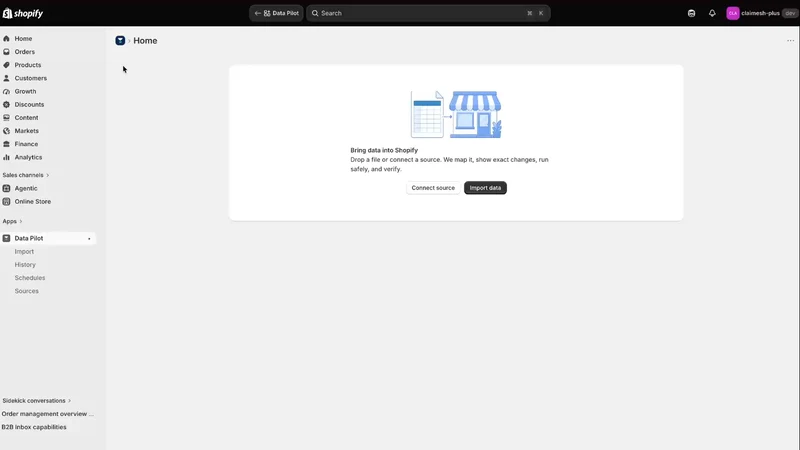
Task: Click the Agentic channel icon
Action: click(x=6, y=188)
